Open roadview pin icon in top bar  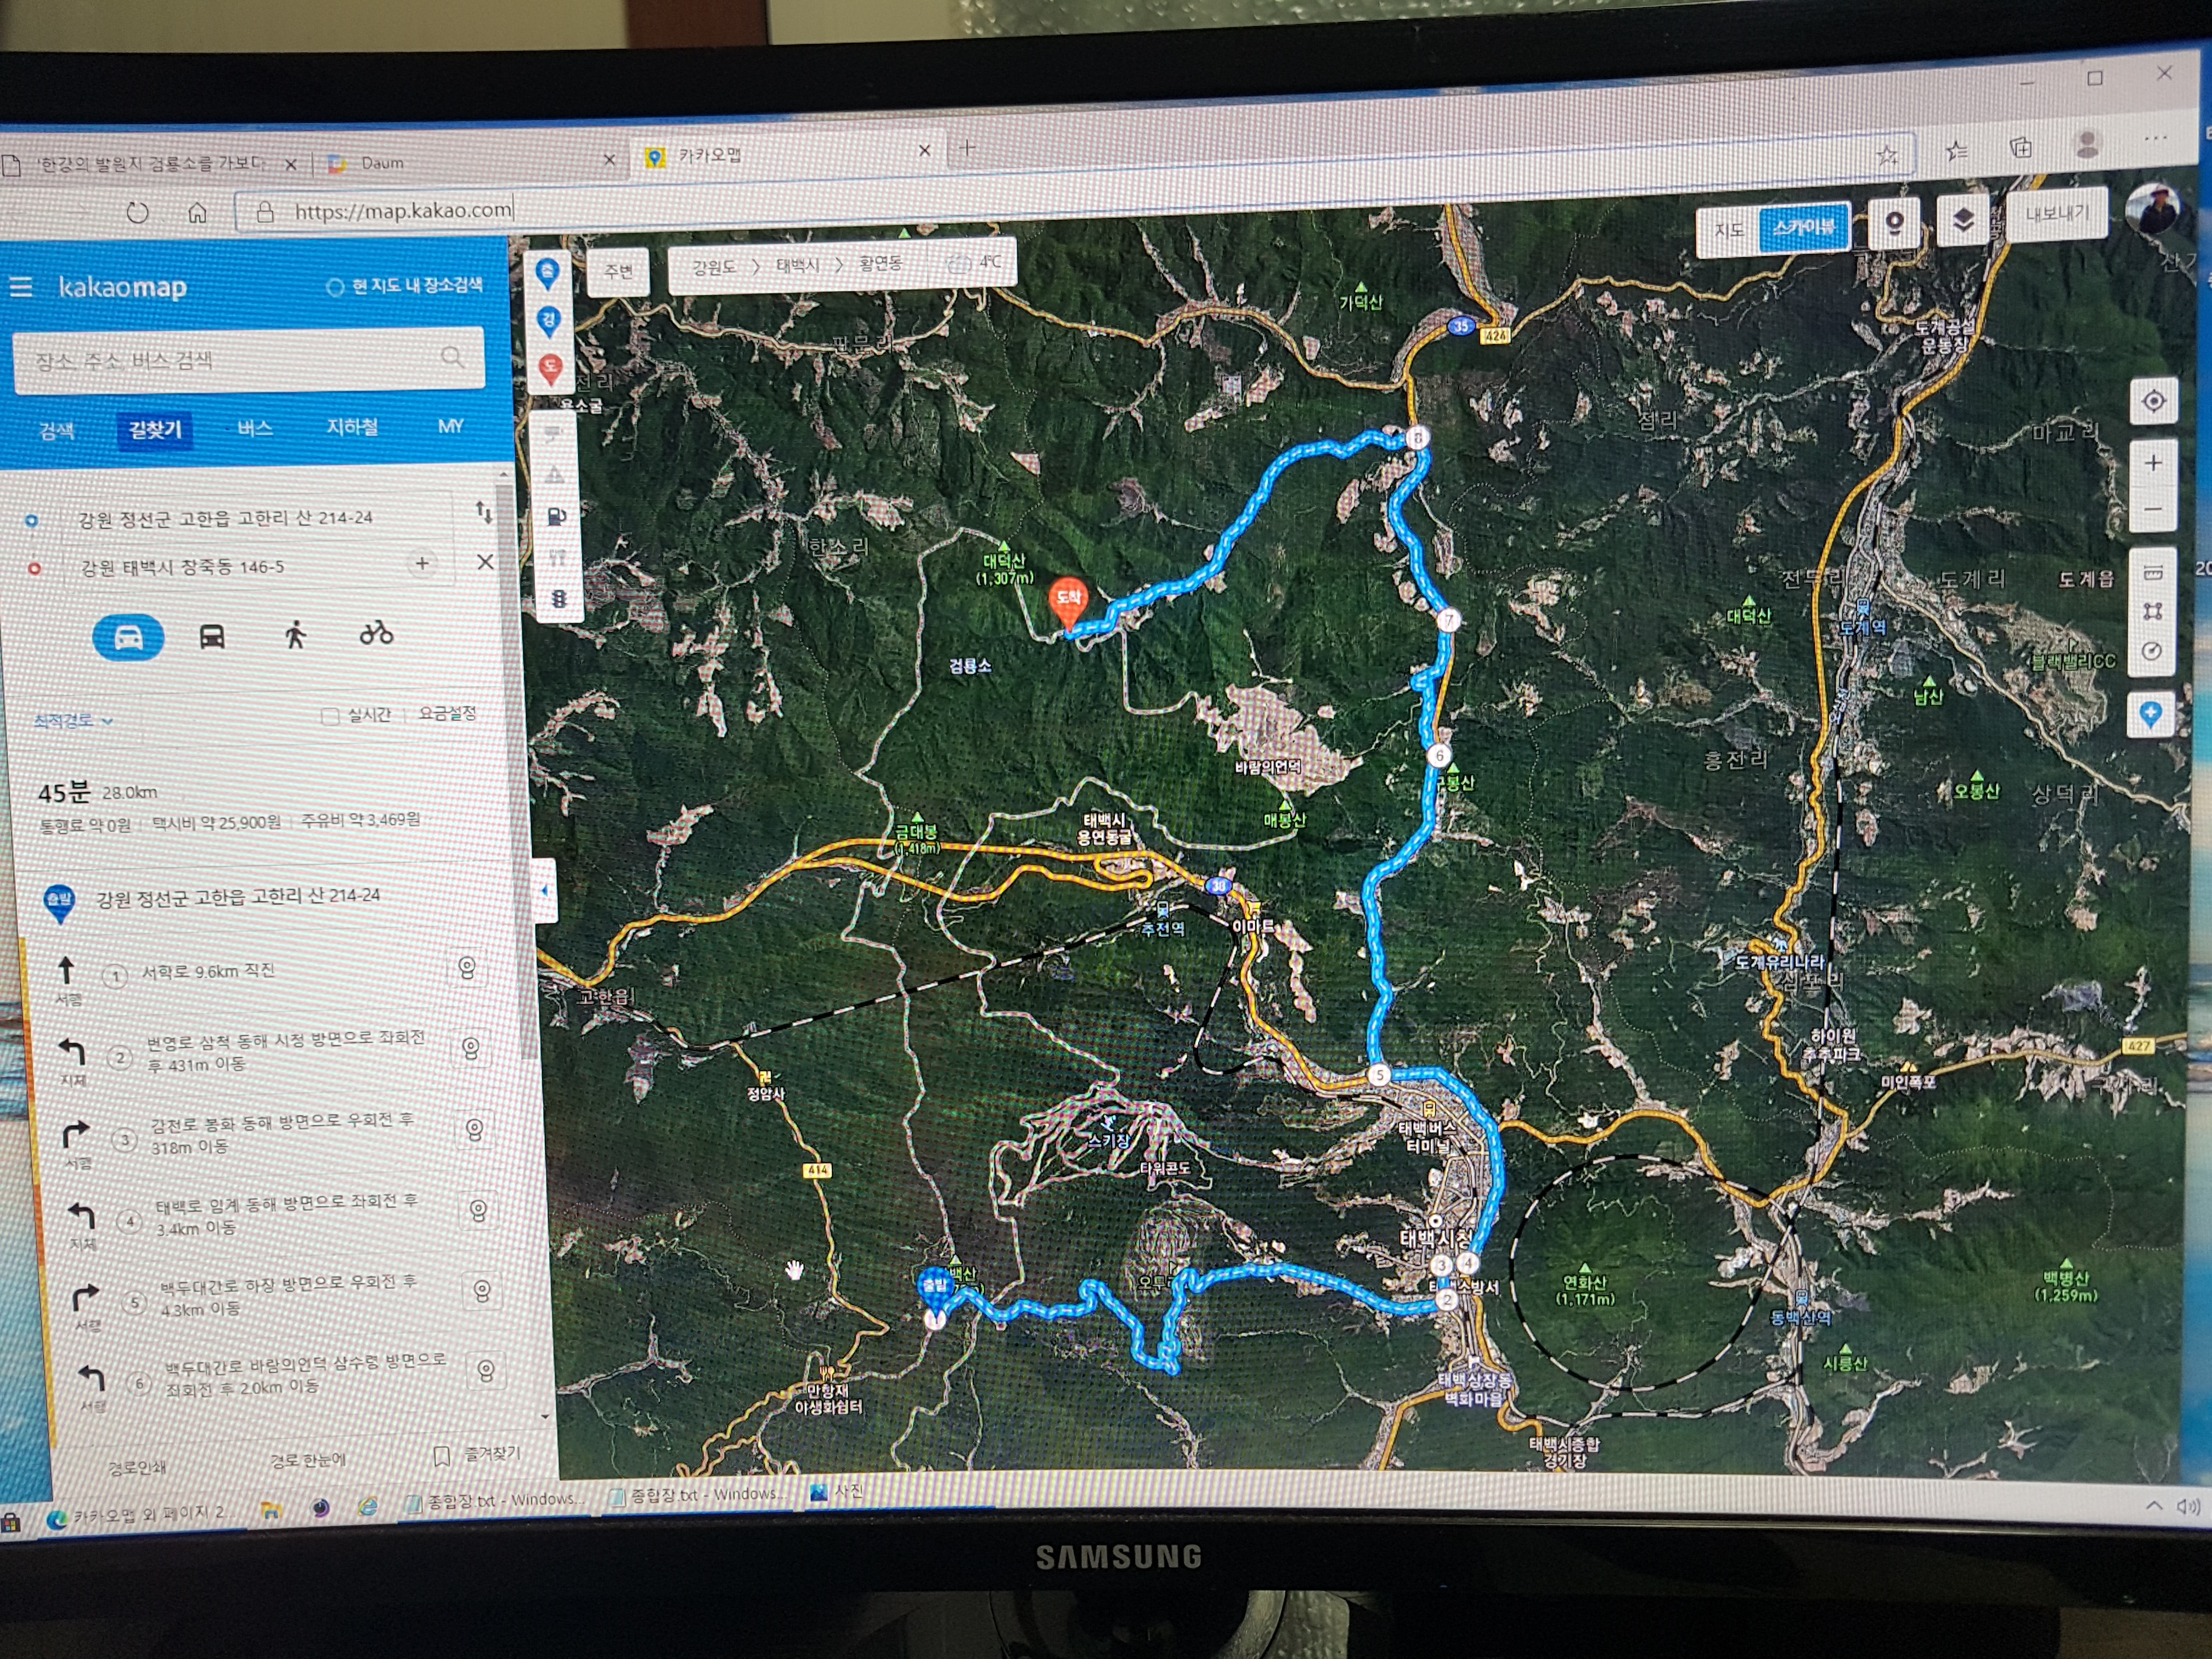(1894, 223)
